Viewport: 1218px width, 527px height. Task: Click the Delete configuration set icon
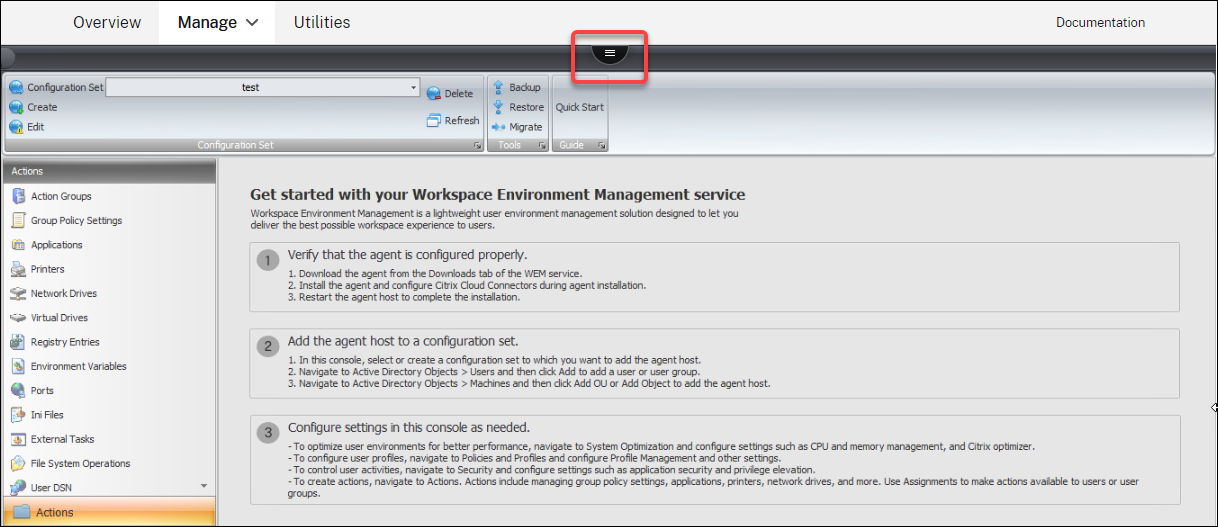[434, 94]
